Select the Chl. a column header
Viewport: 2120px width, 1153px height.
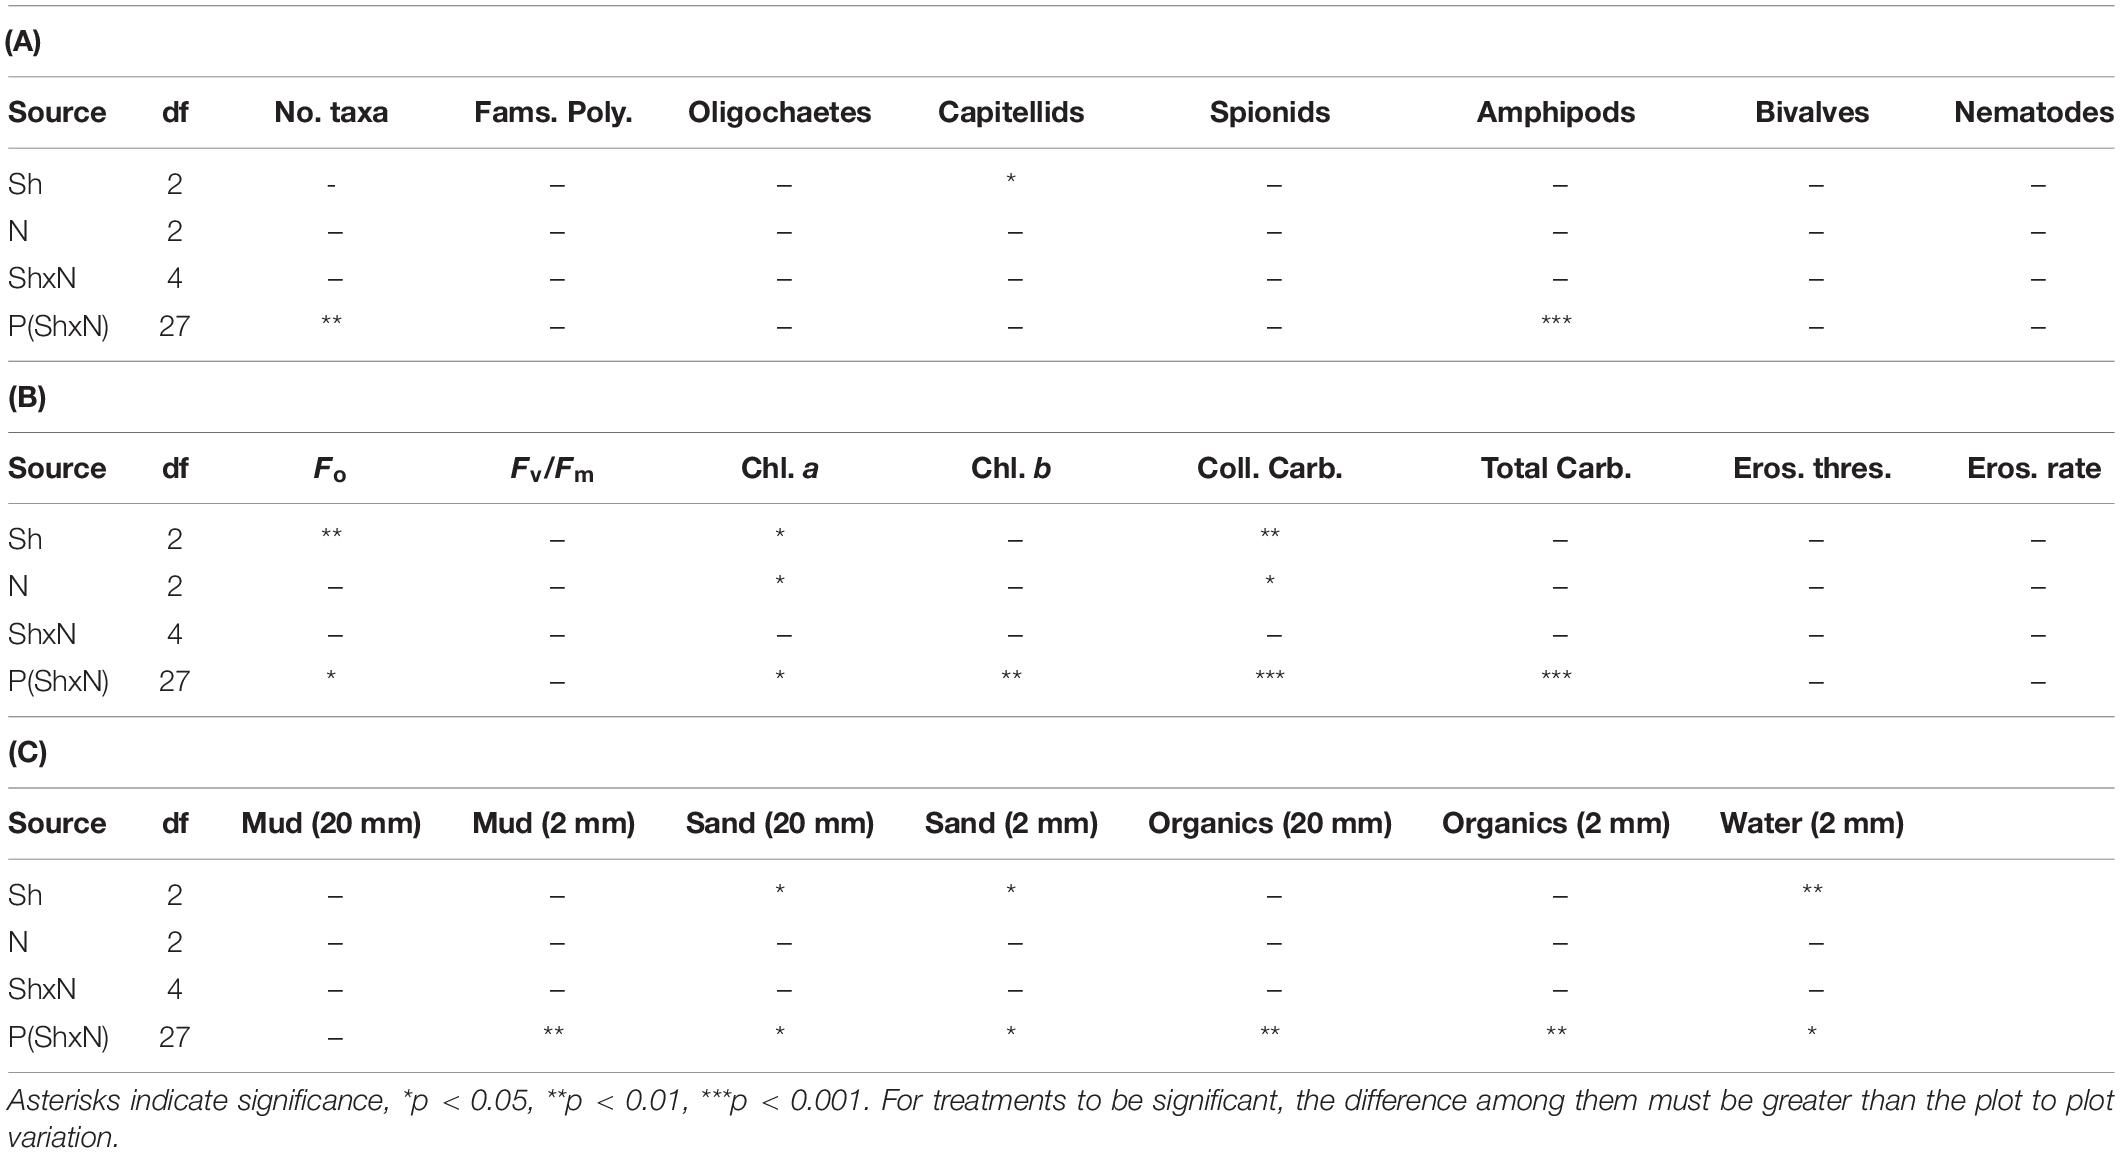point(779,468)
